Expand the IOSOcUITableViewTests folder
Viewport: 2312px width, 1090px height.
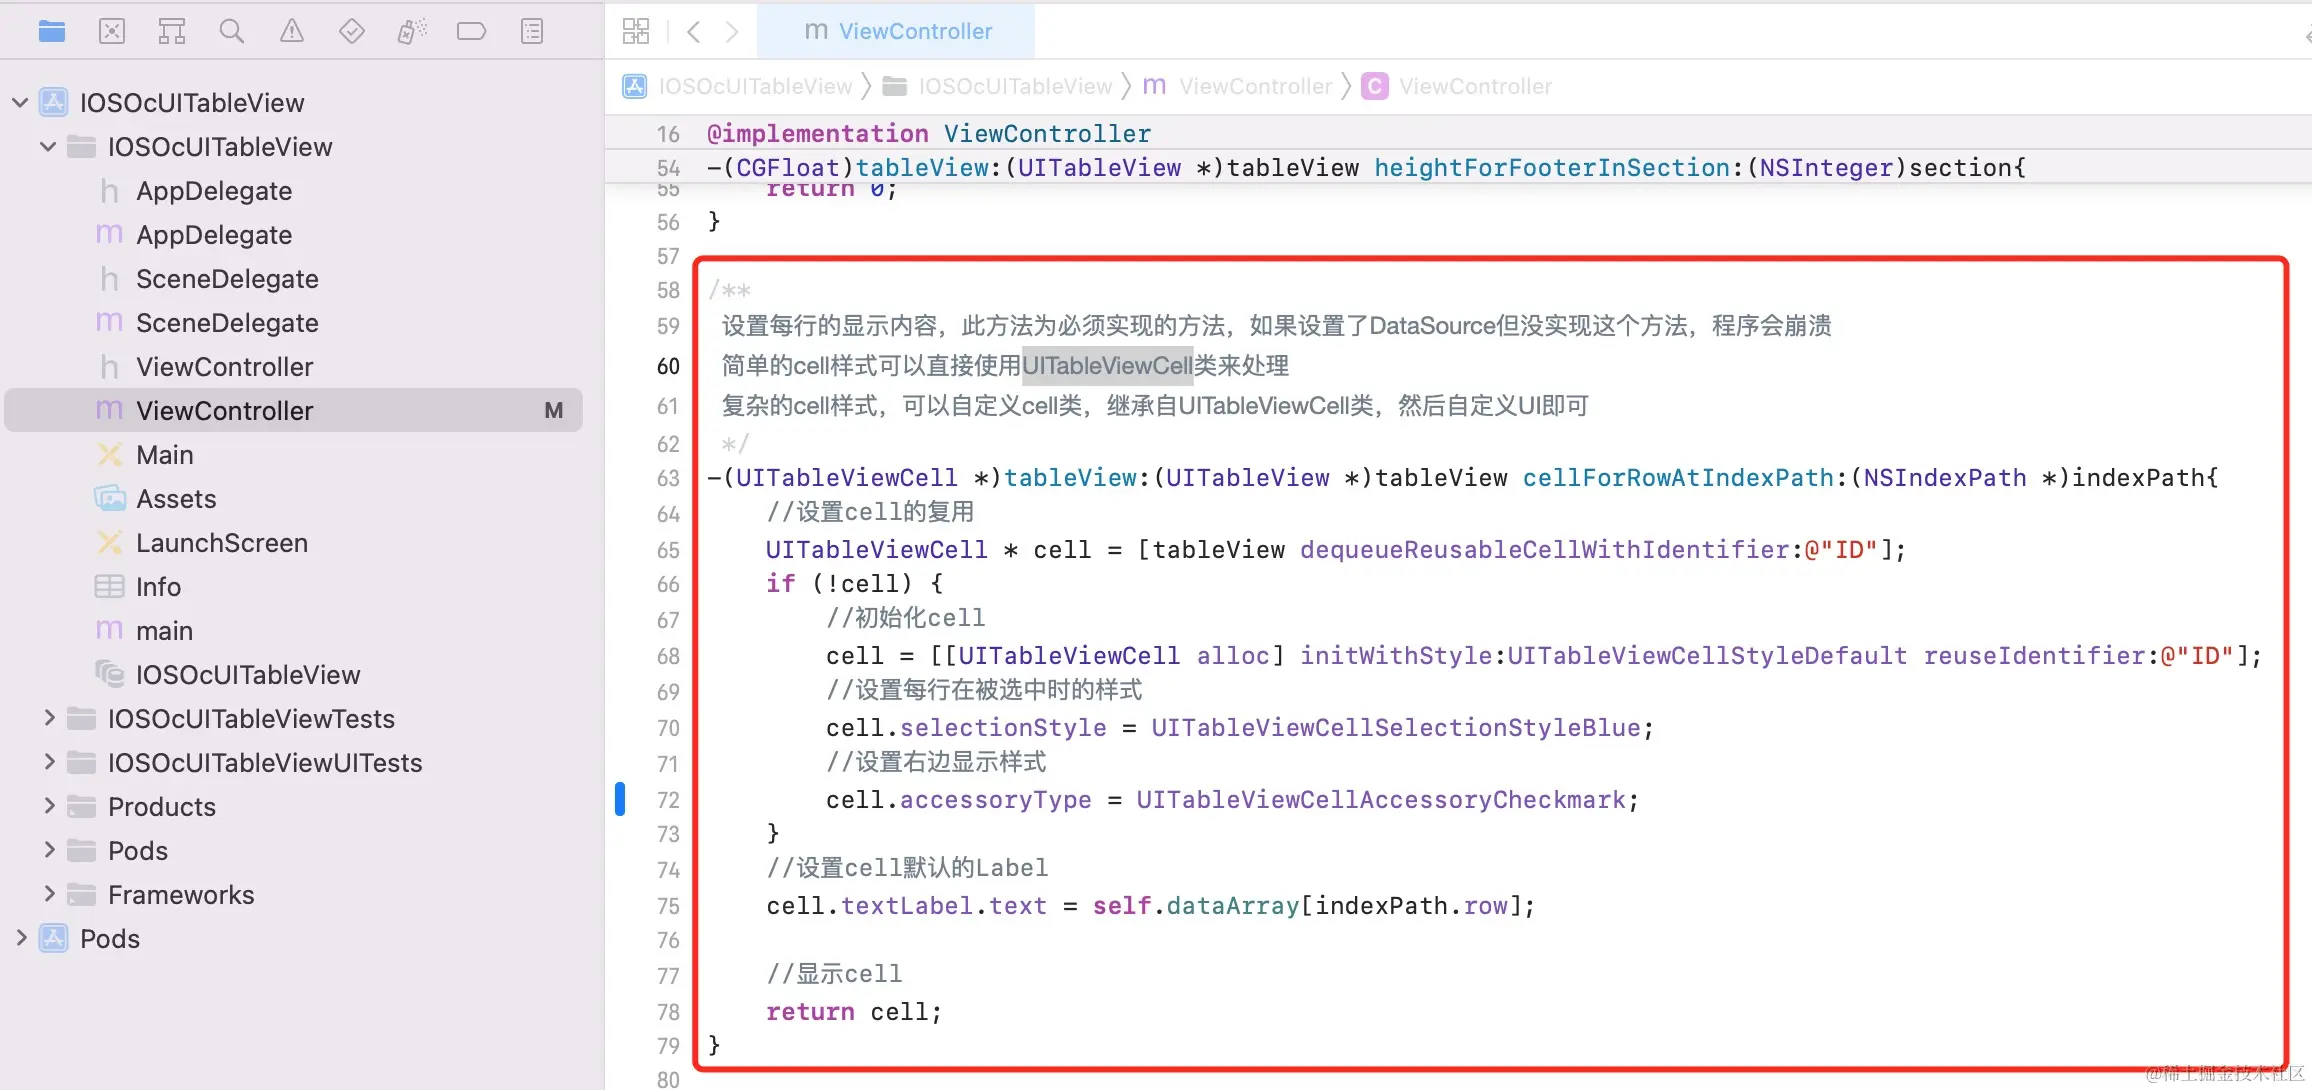(48, 718)
